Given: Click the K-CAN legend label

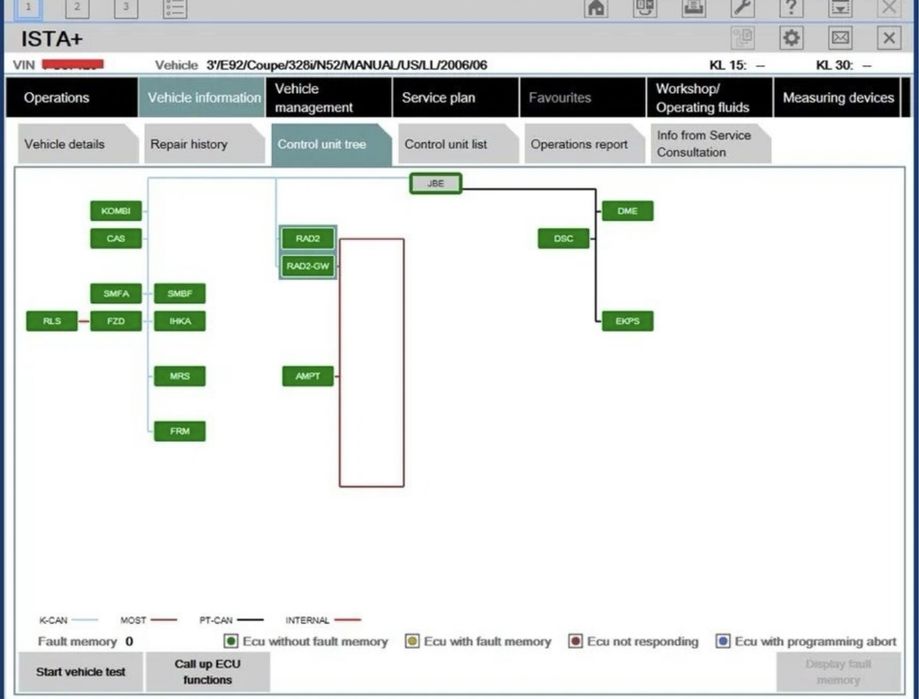Looking at the screenshot, I should tap(53, 620).
